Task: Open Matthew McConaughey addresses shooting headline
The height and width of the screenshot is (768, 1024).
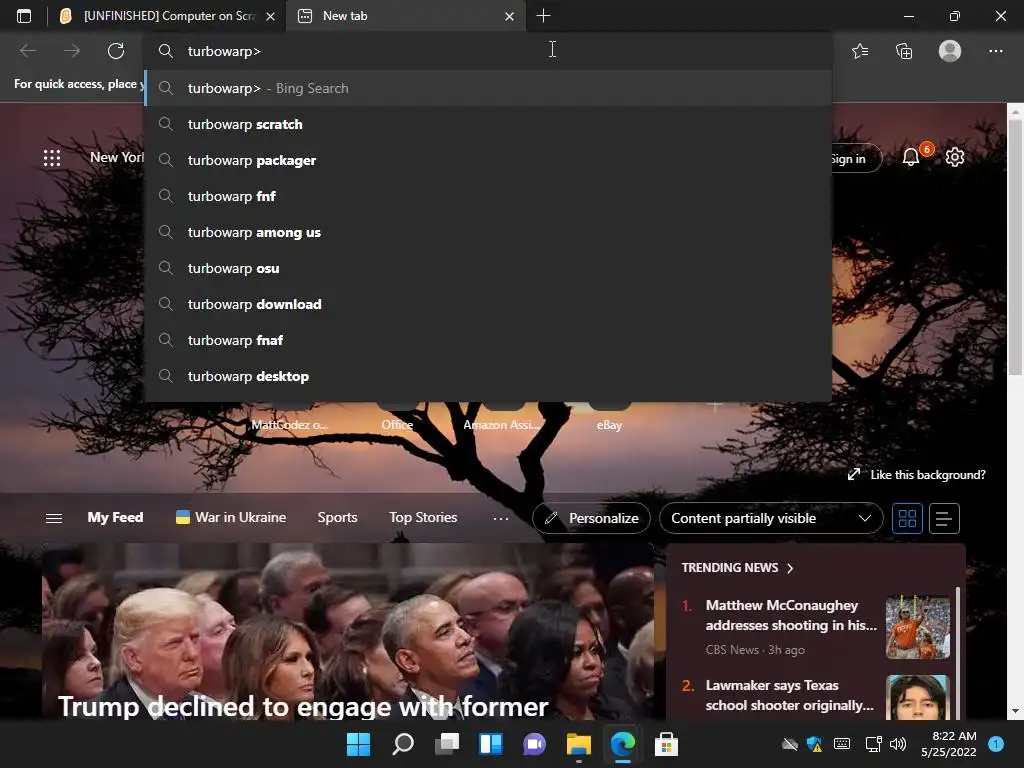Action: click(791, 615)
